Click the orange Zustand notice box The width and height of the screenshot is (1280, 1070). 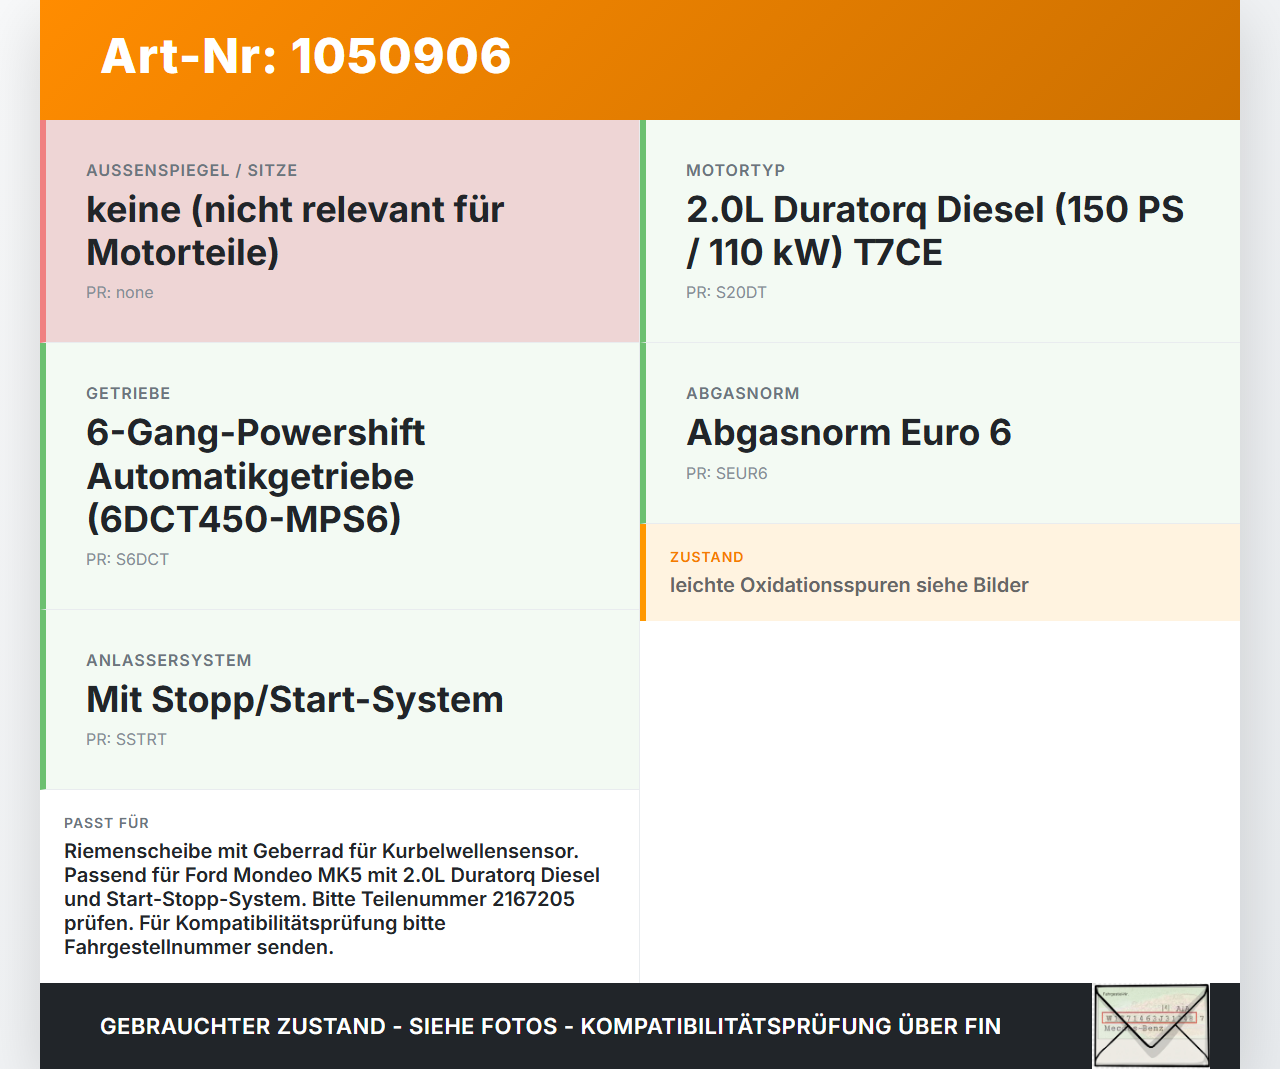pyautogui.click(x=940, y=572)
